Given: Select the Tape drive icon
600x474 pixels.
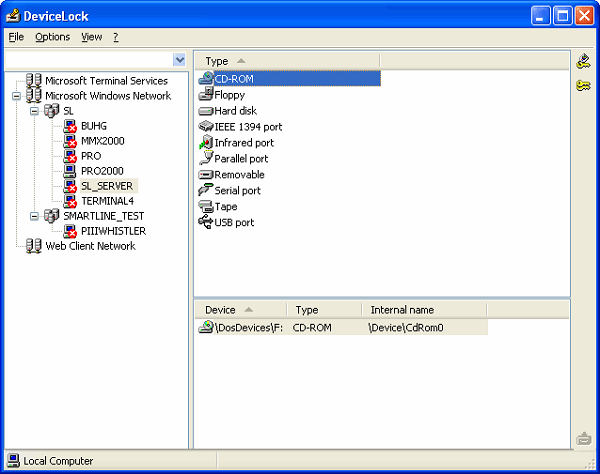Looking at the screenshot, I should 206,206.
